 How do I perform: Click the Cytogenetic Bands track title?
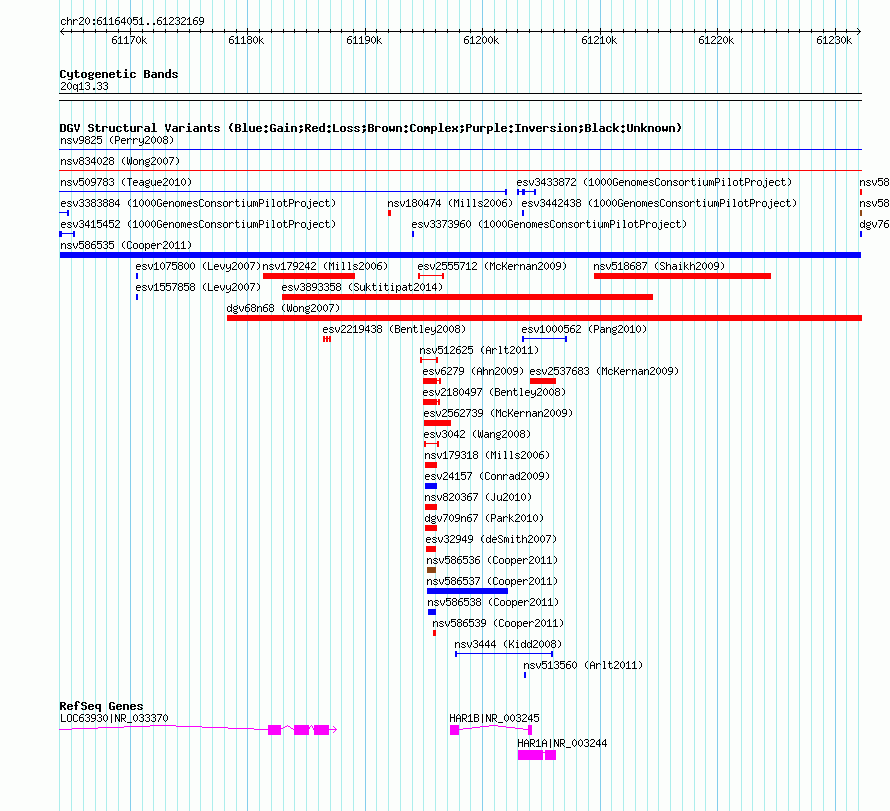119,74
